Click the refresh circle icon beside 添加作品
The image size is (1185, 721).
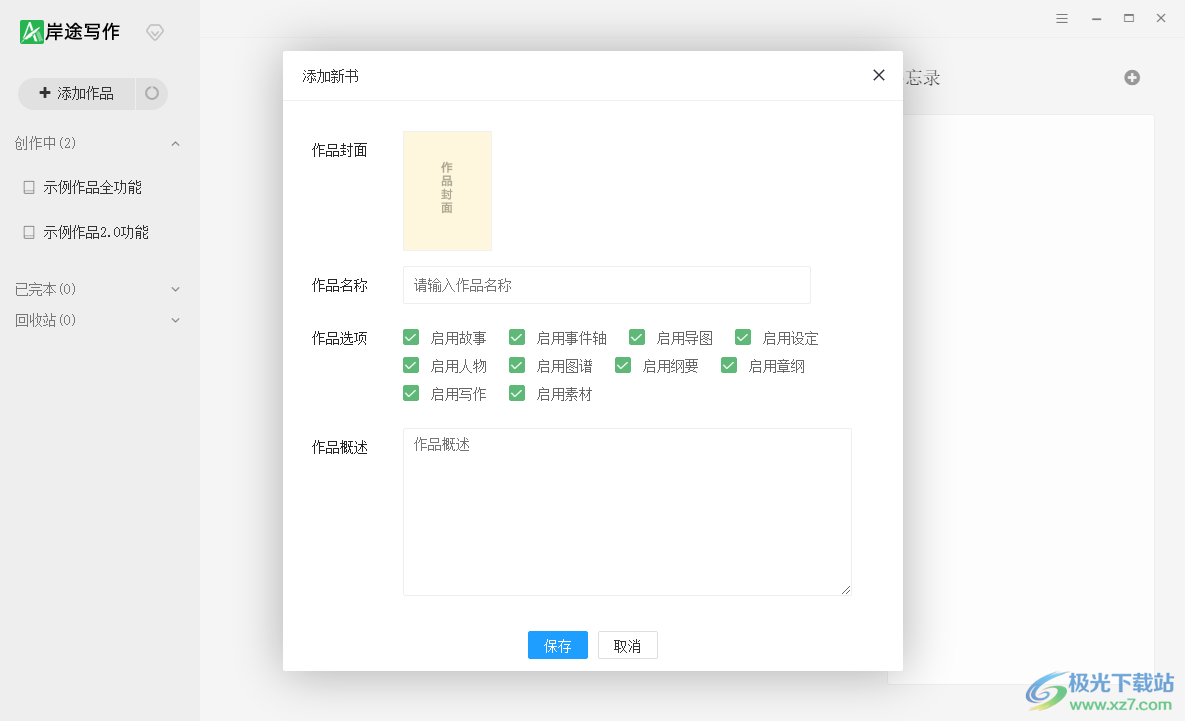click(x=152, y=93)
